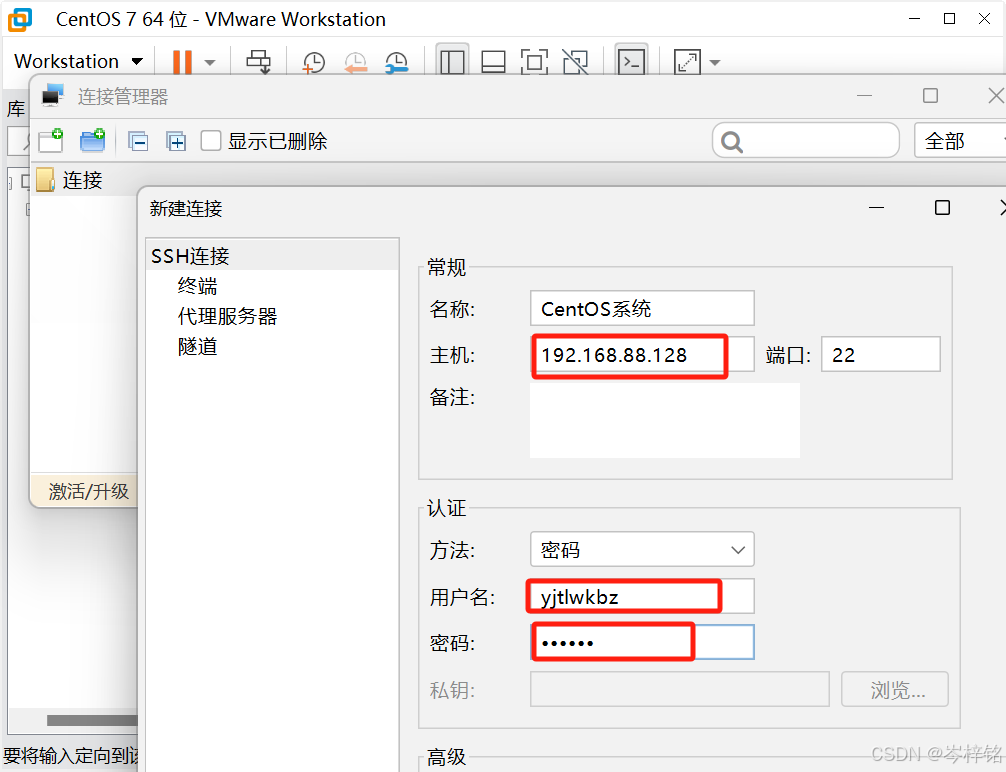This screenshot has width=1006, height=772.
Task: Open the snapshot manager wrench icon
Action: tap(397, 62)
